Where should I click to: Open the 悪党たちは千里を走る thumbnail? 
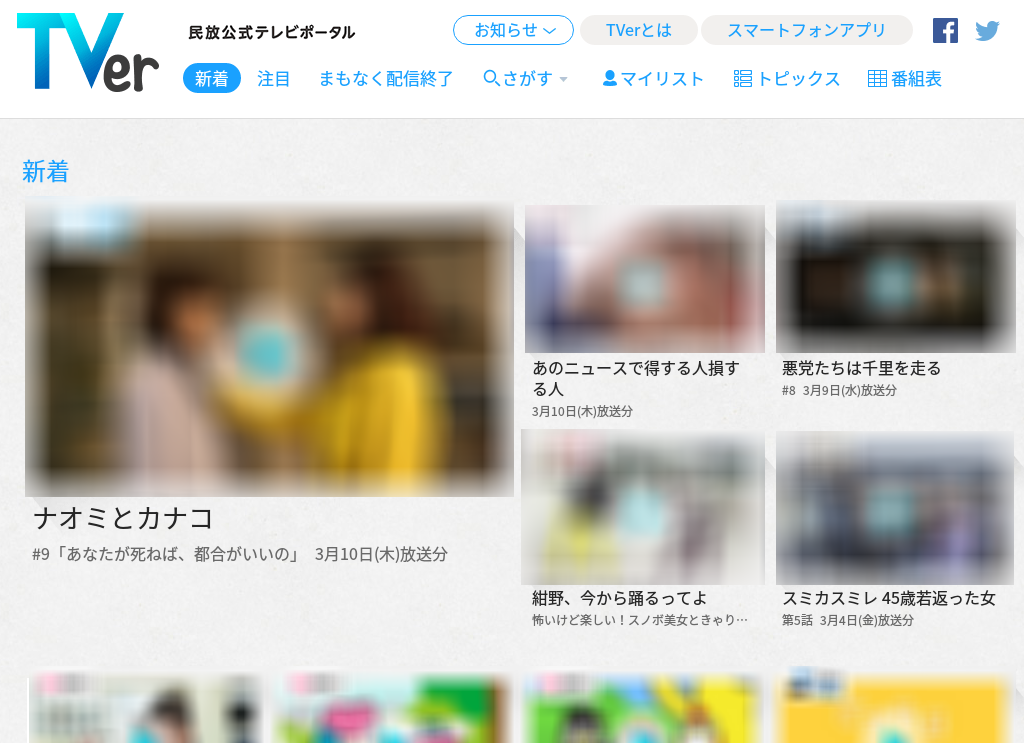pos(895,278)
